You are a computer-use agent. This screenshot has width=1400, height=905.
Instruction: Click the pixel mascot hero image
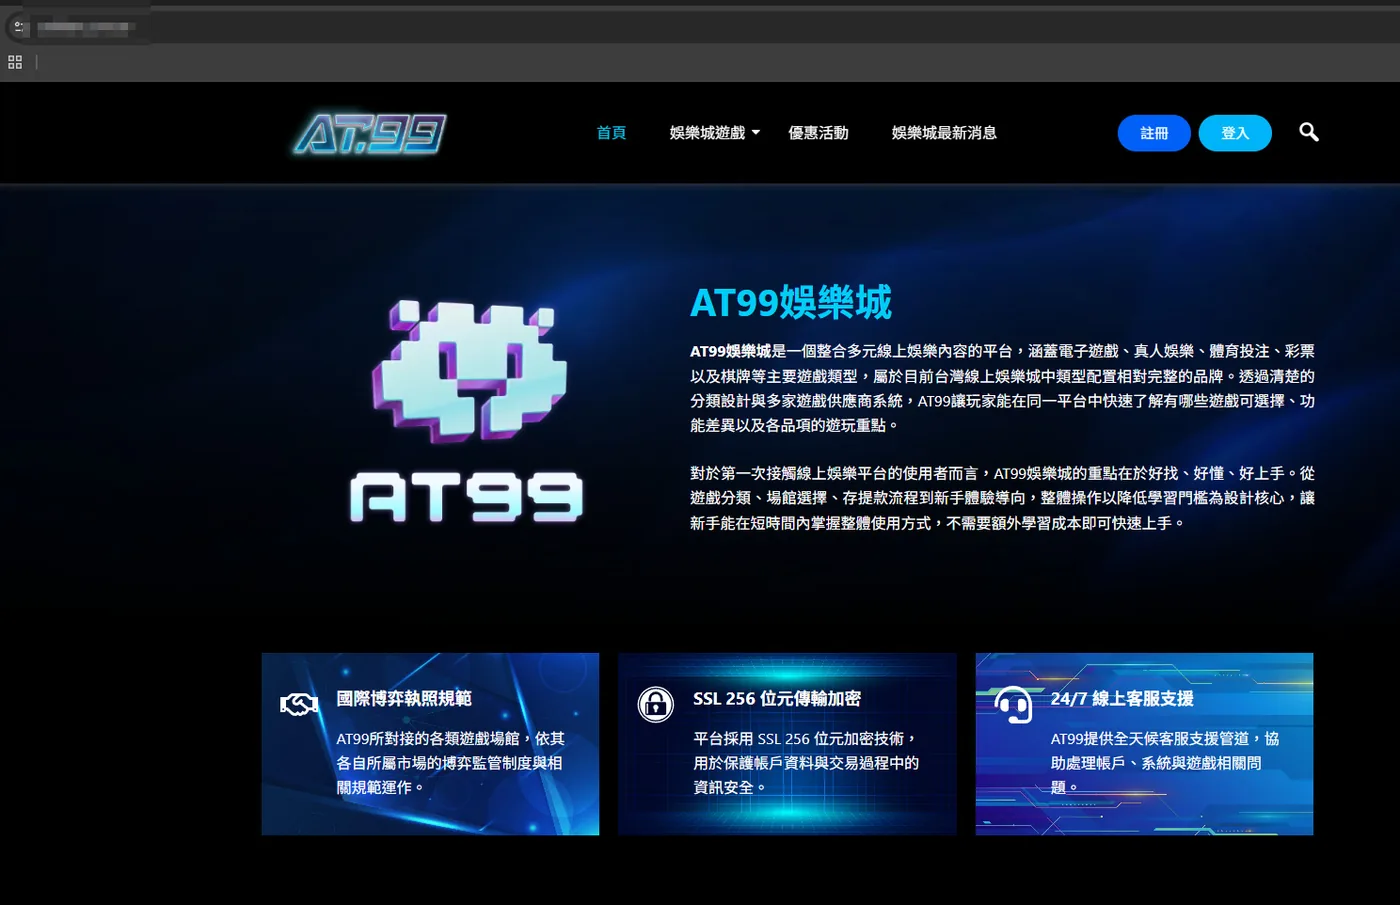tap(468, 410)
